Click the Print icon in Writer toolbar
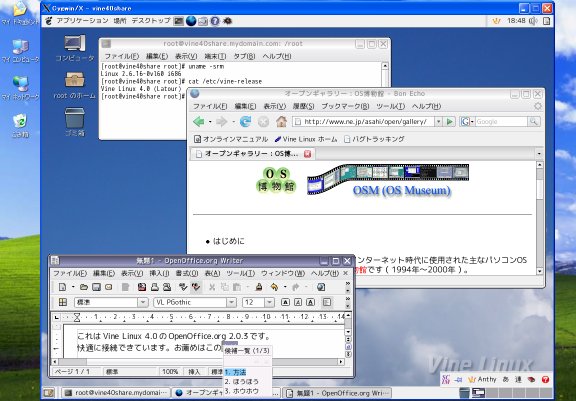 click(155, 287)
